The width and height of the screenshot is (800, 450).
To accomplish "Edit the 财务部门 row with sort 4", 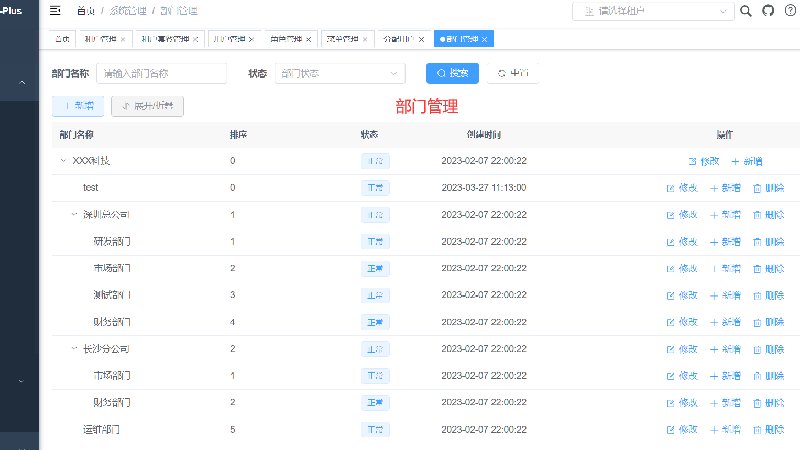I will point(682,322).
